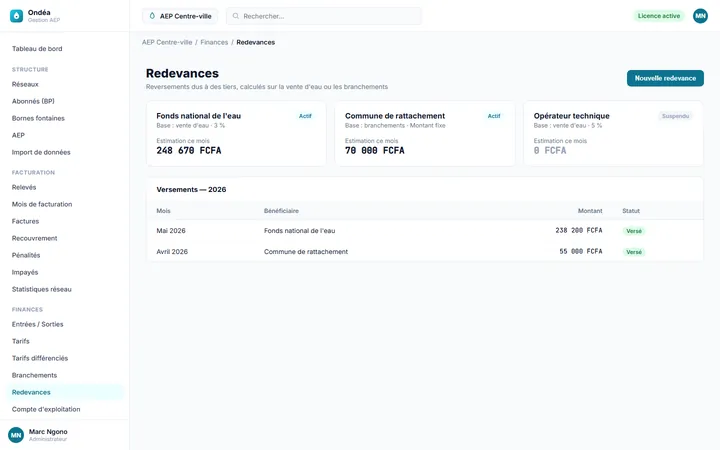Click the Bénéficiaire column header
The width and height of the screenshot is (720, 450).
point(281,211)
